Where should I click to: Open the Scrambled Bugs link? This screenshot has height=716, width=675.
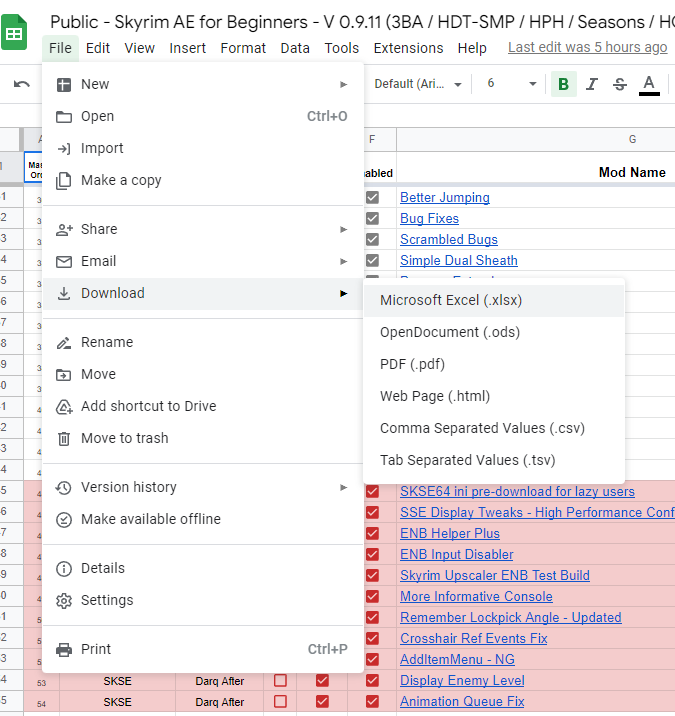pyautogui.click(x=449, y=239)
